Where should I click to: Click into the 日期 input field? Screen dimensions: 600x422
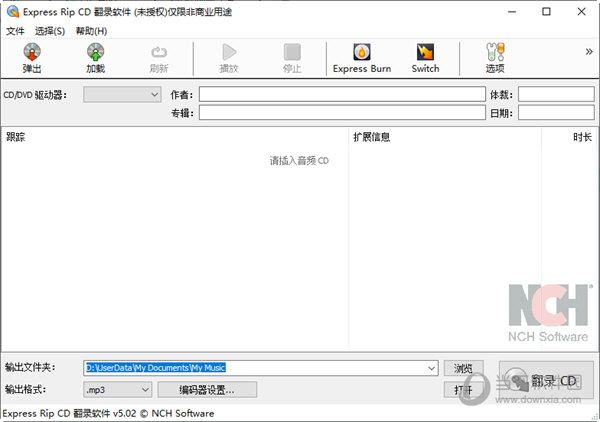556,112
